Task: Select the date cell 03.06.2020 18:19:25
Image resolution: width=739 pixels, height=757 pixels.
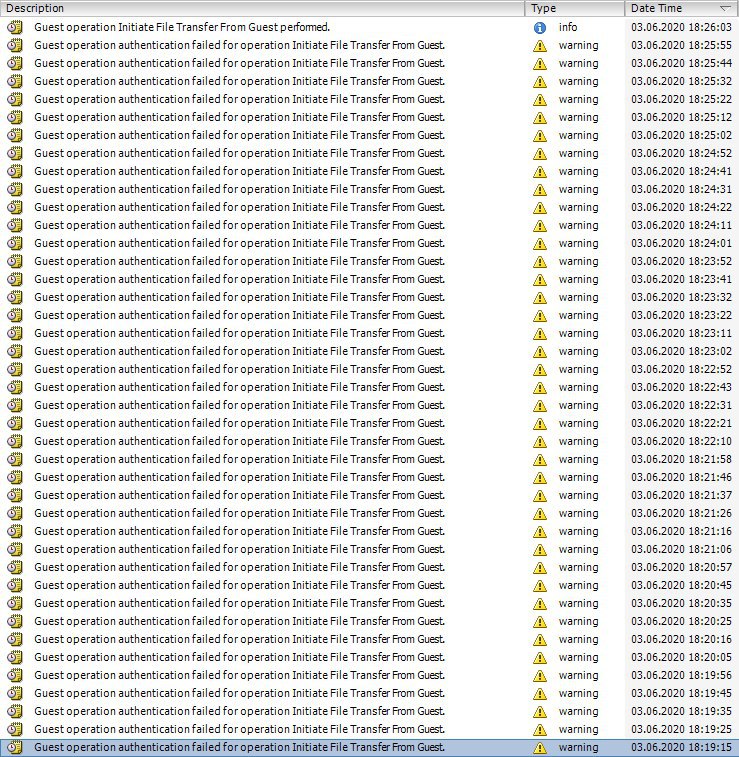Action: (x=682, y=729)
